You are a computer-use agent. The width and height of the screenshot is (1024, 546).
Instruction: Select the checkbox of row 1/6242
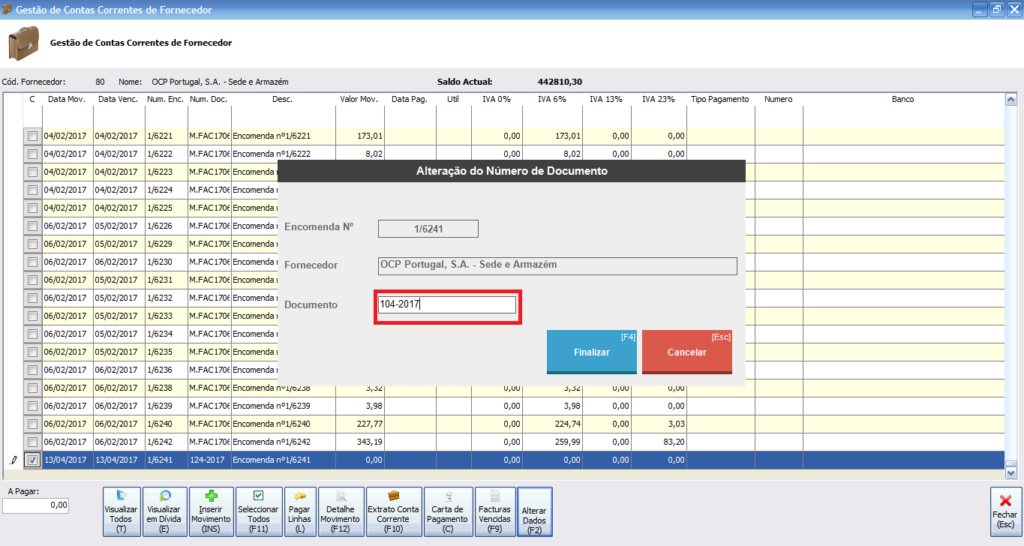(x=32, y=442)
